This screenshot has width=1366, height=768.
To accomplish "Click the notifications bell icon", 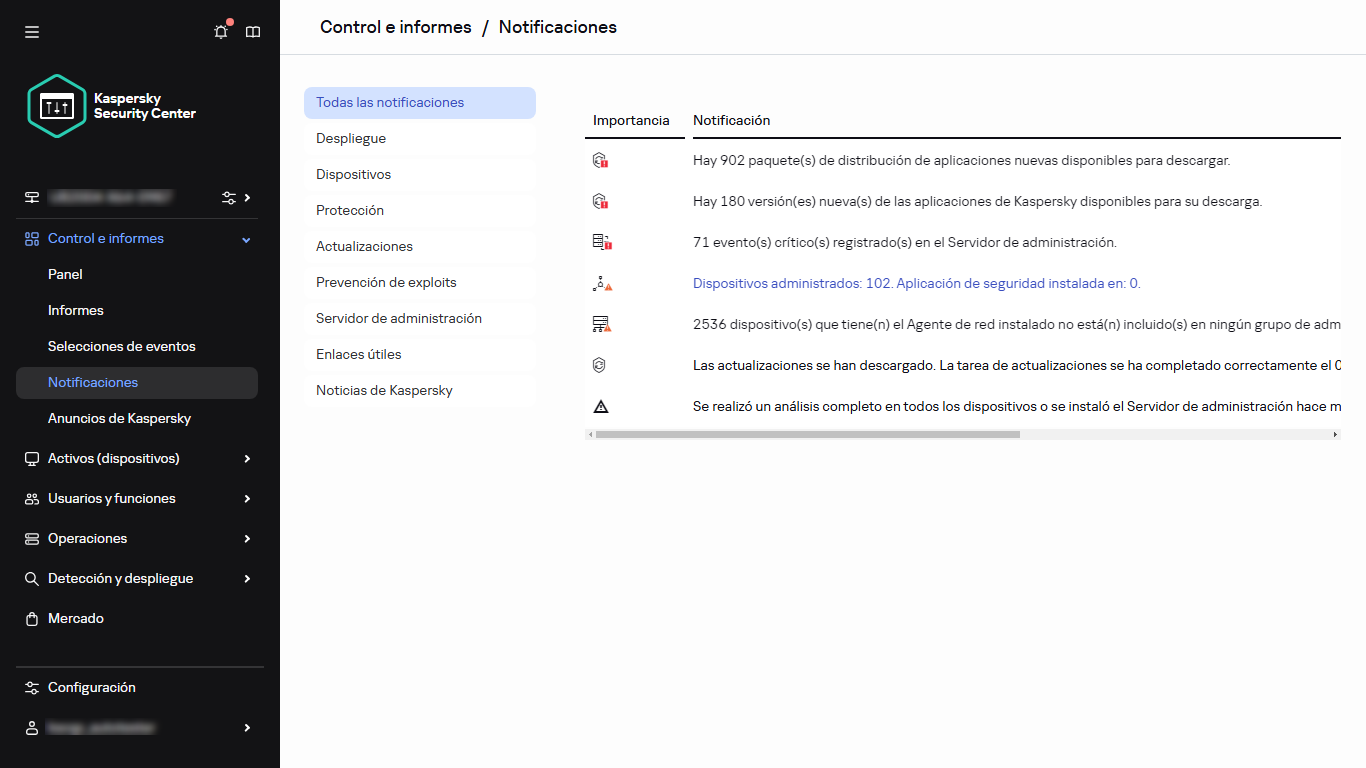I will click(220, 31).
